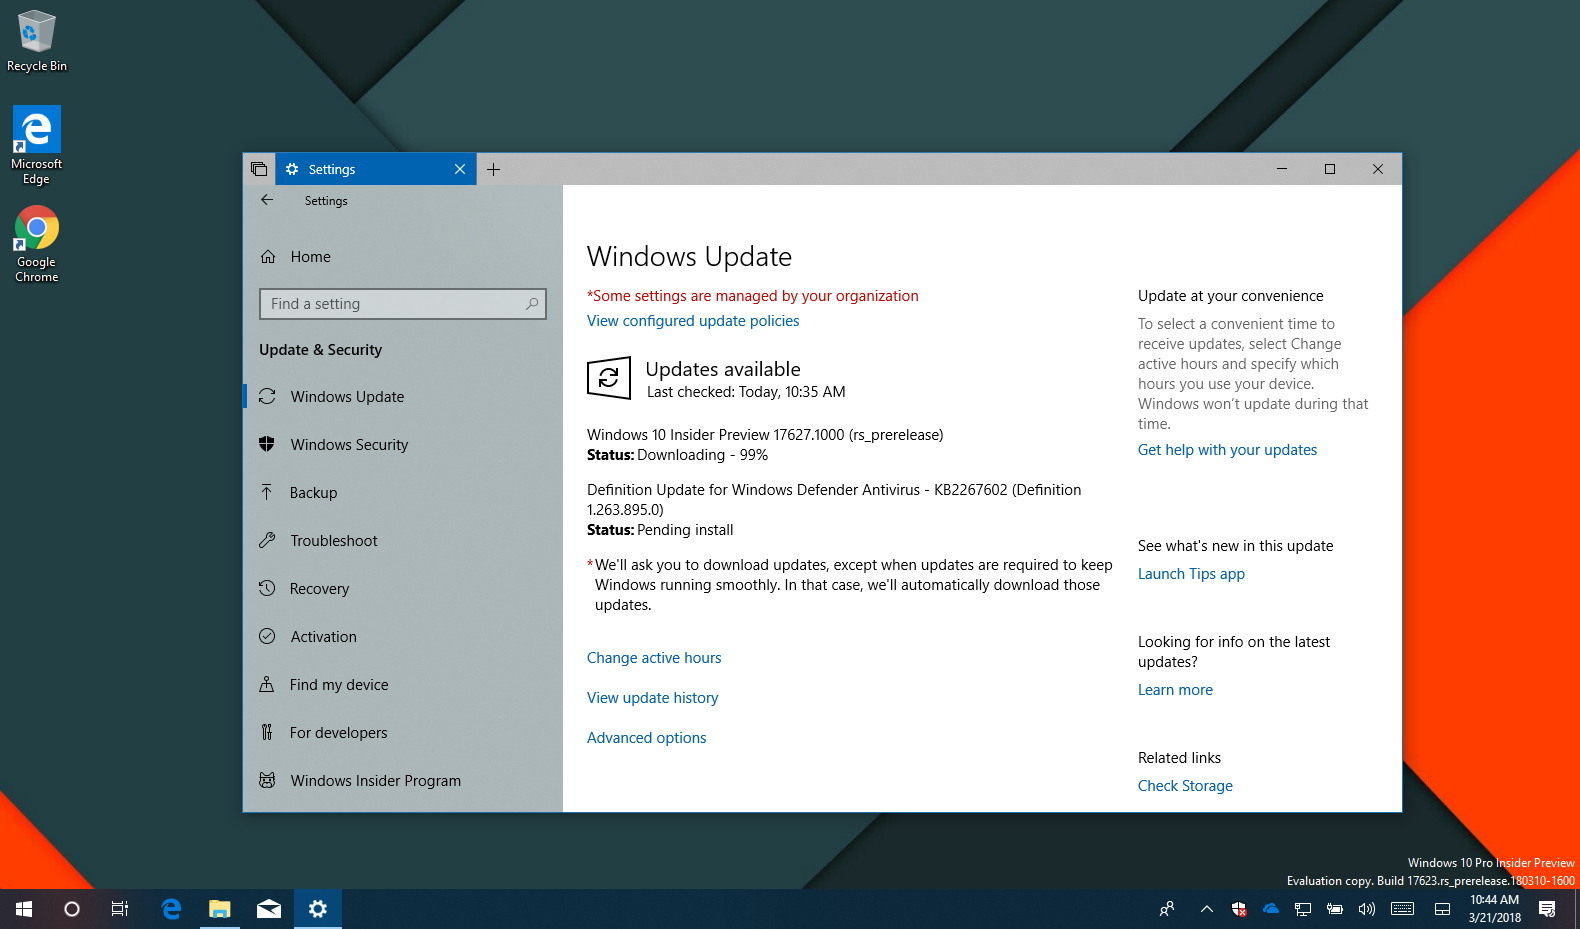Click the Activation checkmark circle icon

267,636
